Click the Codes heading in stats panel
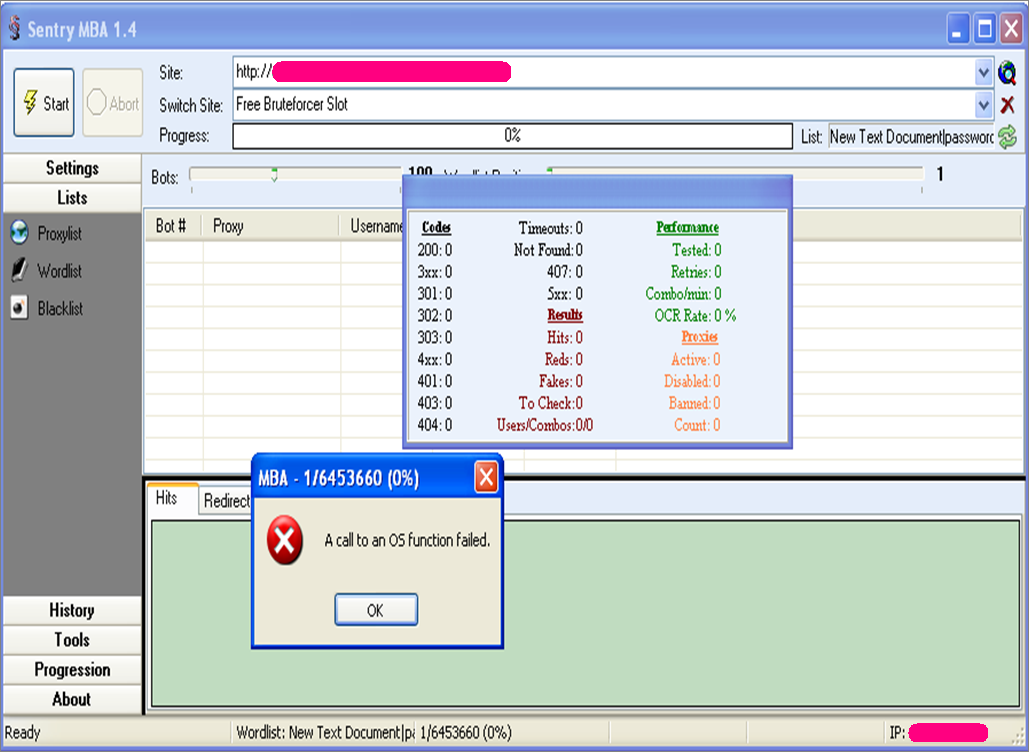Screen dimensions: 1029x752 coord(436,227)
